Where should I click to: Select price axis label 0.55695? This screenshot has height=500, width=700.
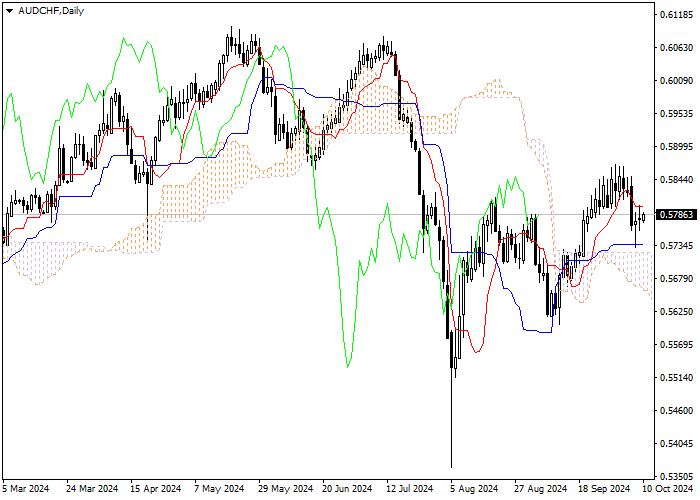[x=676, y=345]
